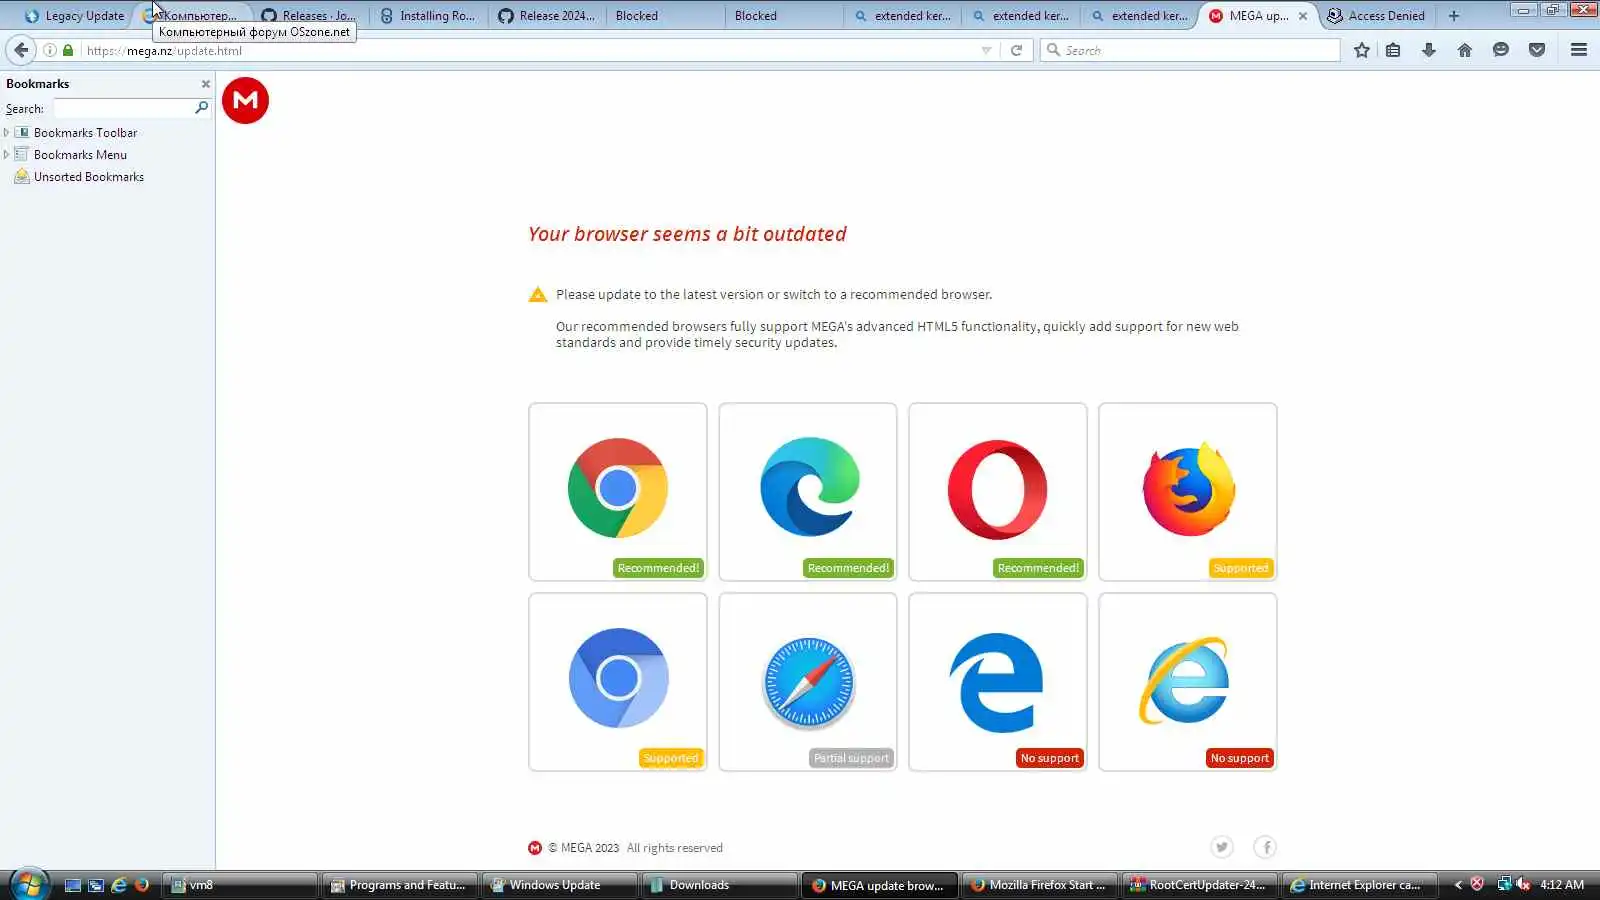
Task: Bookmark this page with the star icon
Action: (x=1362, y=50)
